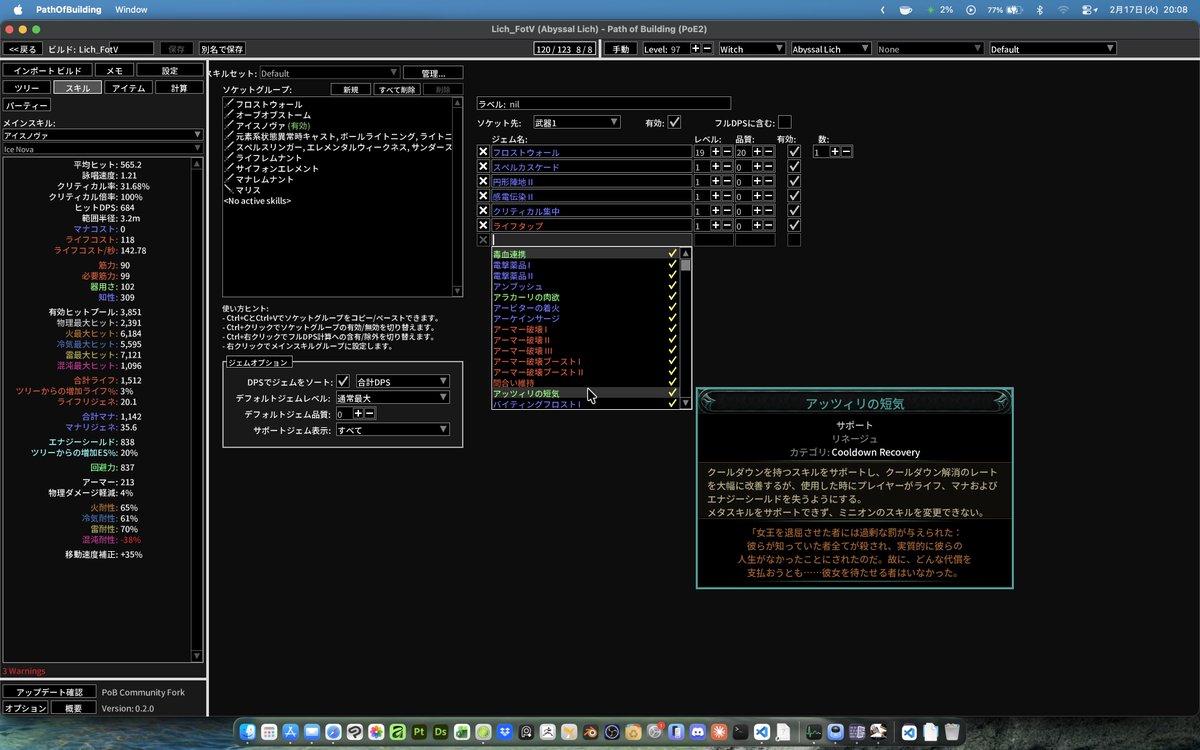Toggle enabled checkbox for 円形陣地 II gem
This screenshot has width=1200, height=750.
pos(794,182)
